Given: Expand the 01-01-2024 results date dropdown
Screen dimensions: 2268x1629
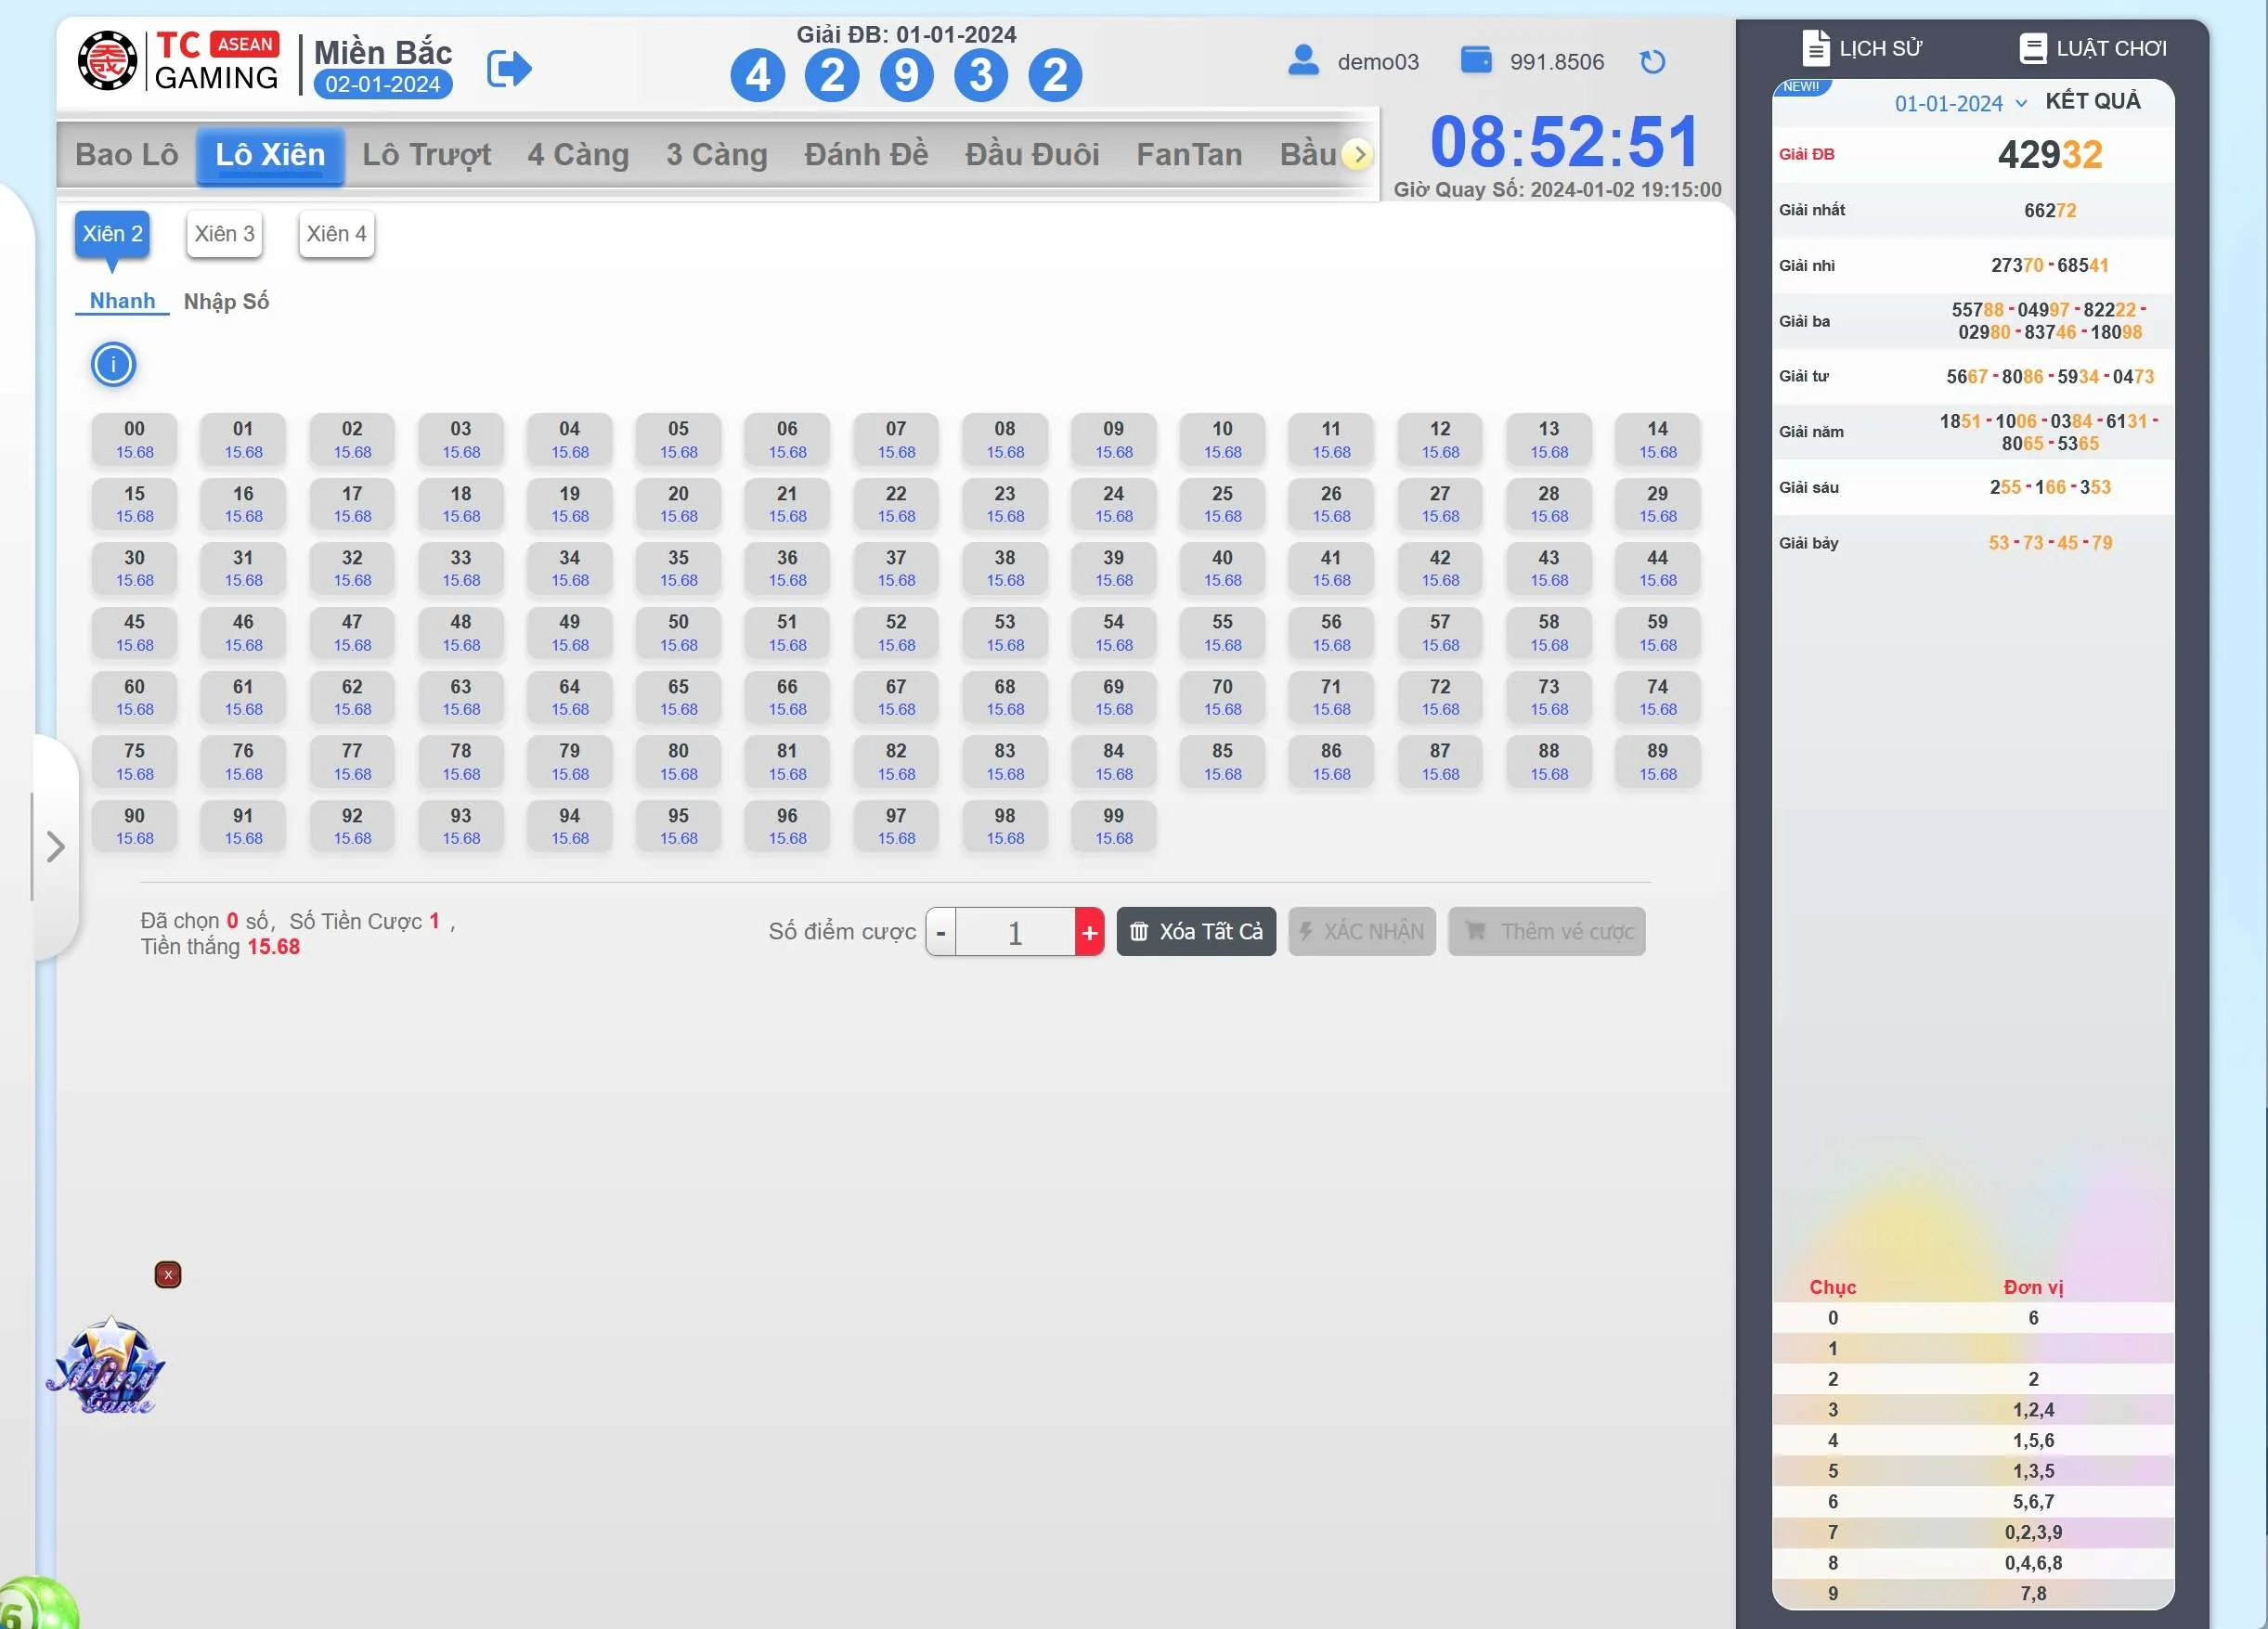Looking at the screenshot, I should tap(1960, 103).
